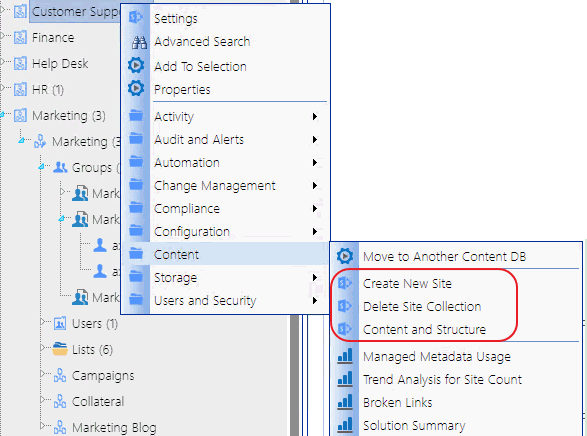Viewport: 587px width, 436px height.
Task: Click the Lists folder icon in tree
Action: click(60, 349)
